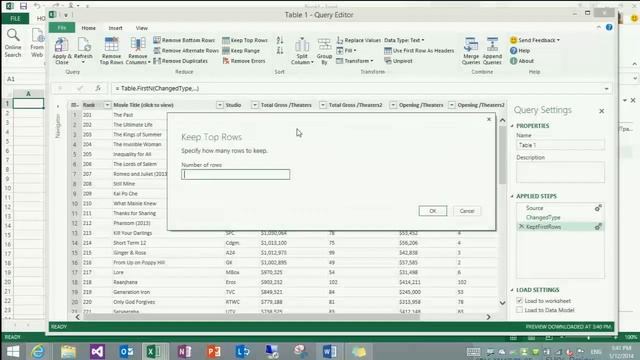Image resolution: width=640 pixels, height=360 pixels.
Task: Click Remove Errors
Action: [x=244, y=61]
